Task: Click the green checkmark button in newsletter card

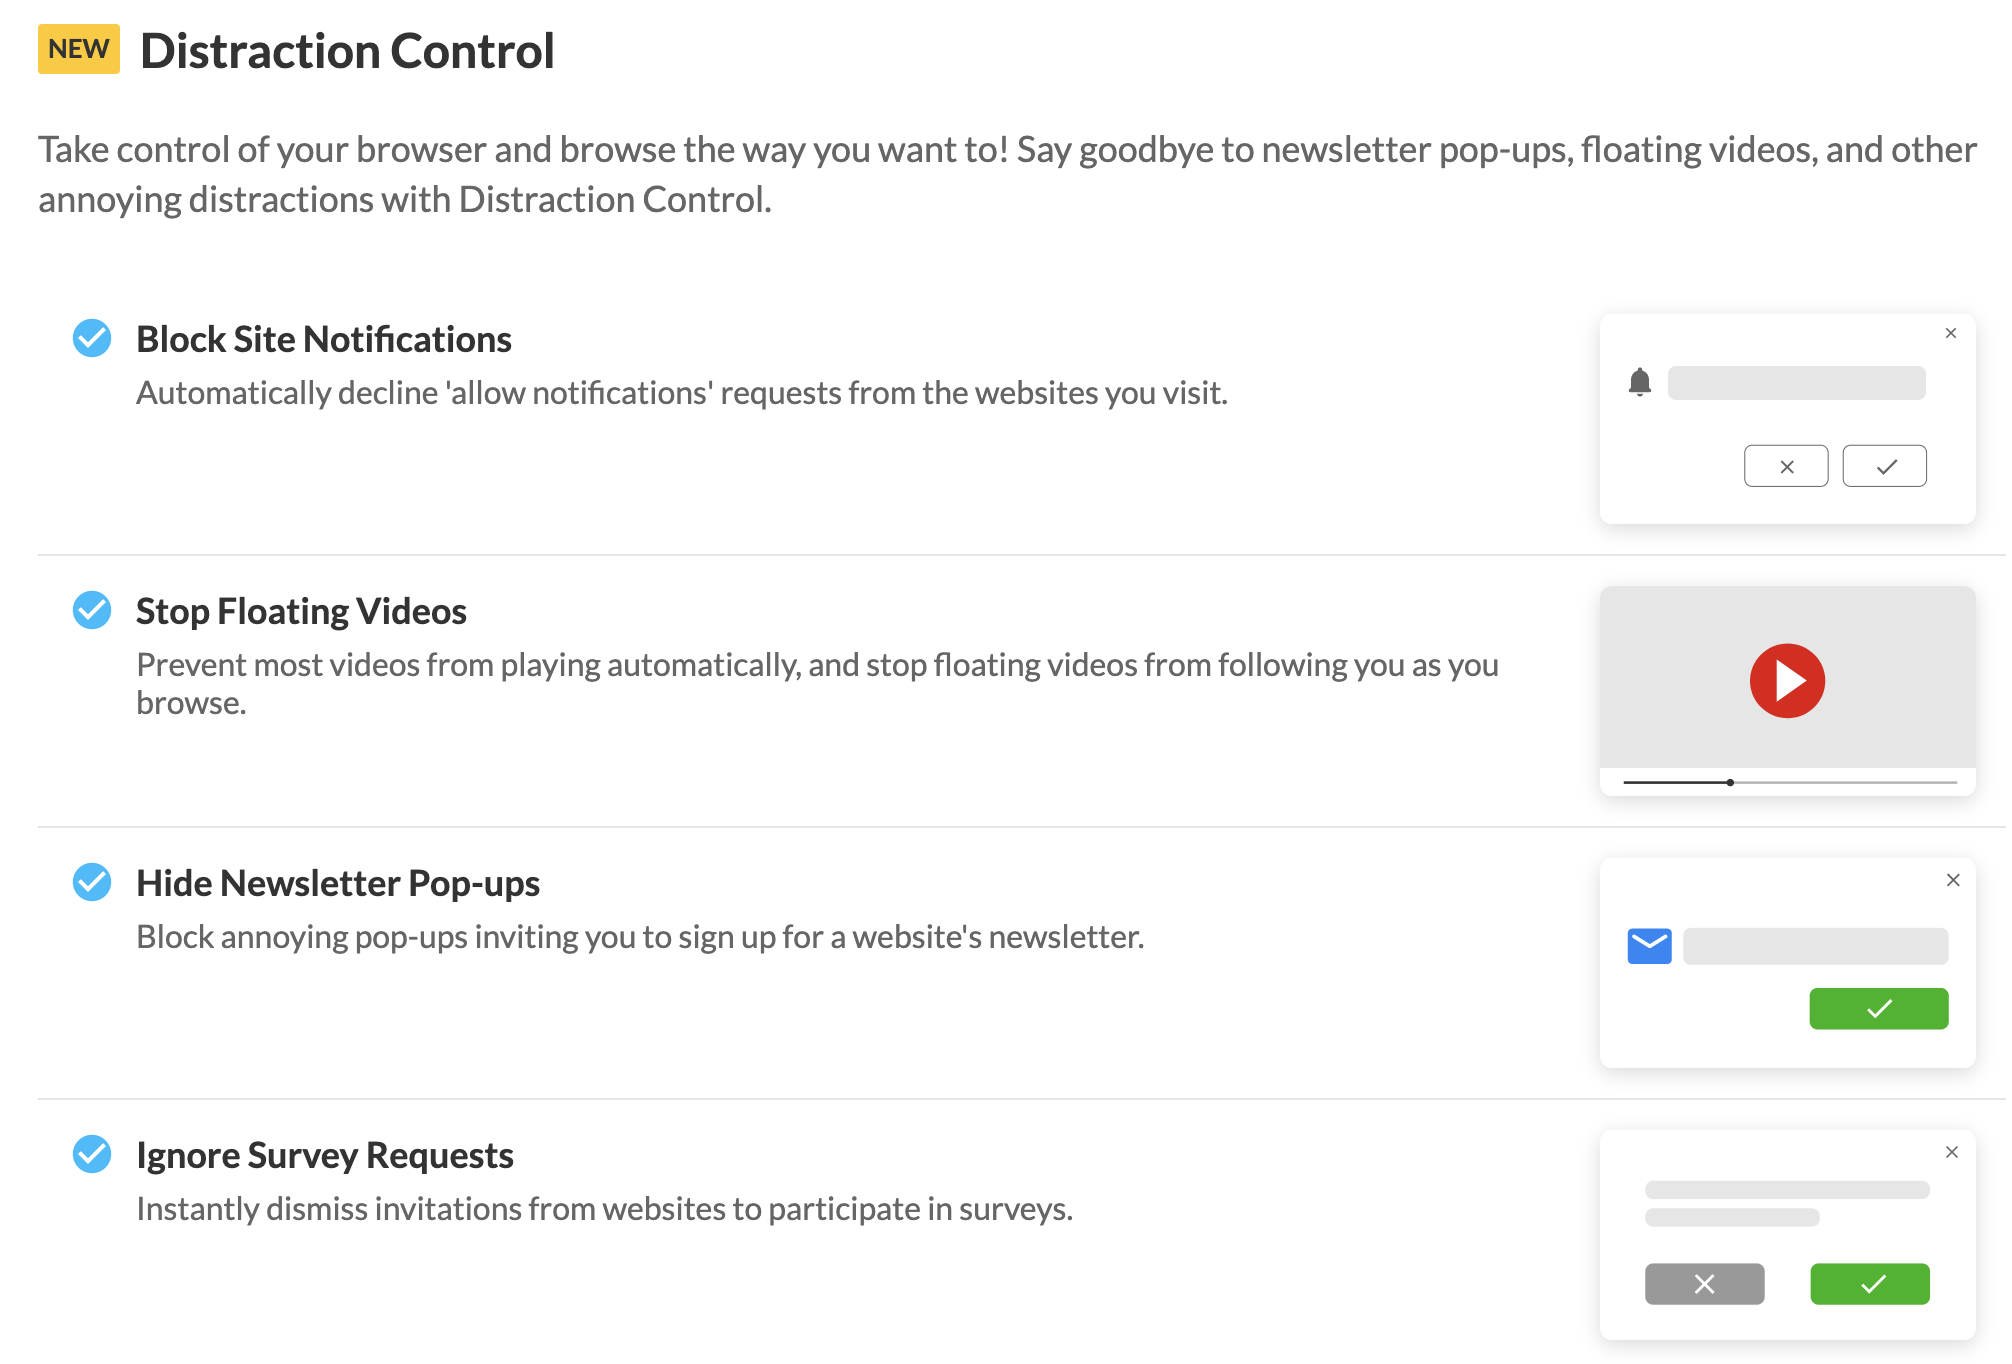Action: [x=1879, y=1009]
